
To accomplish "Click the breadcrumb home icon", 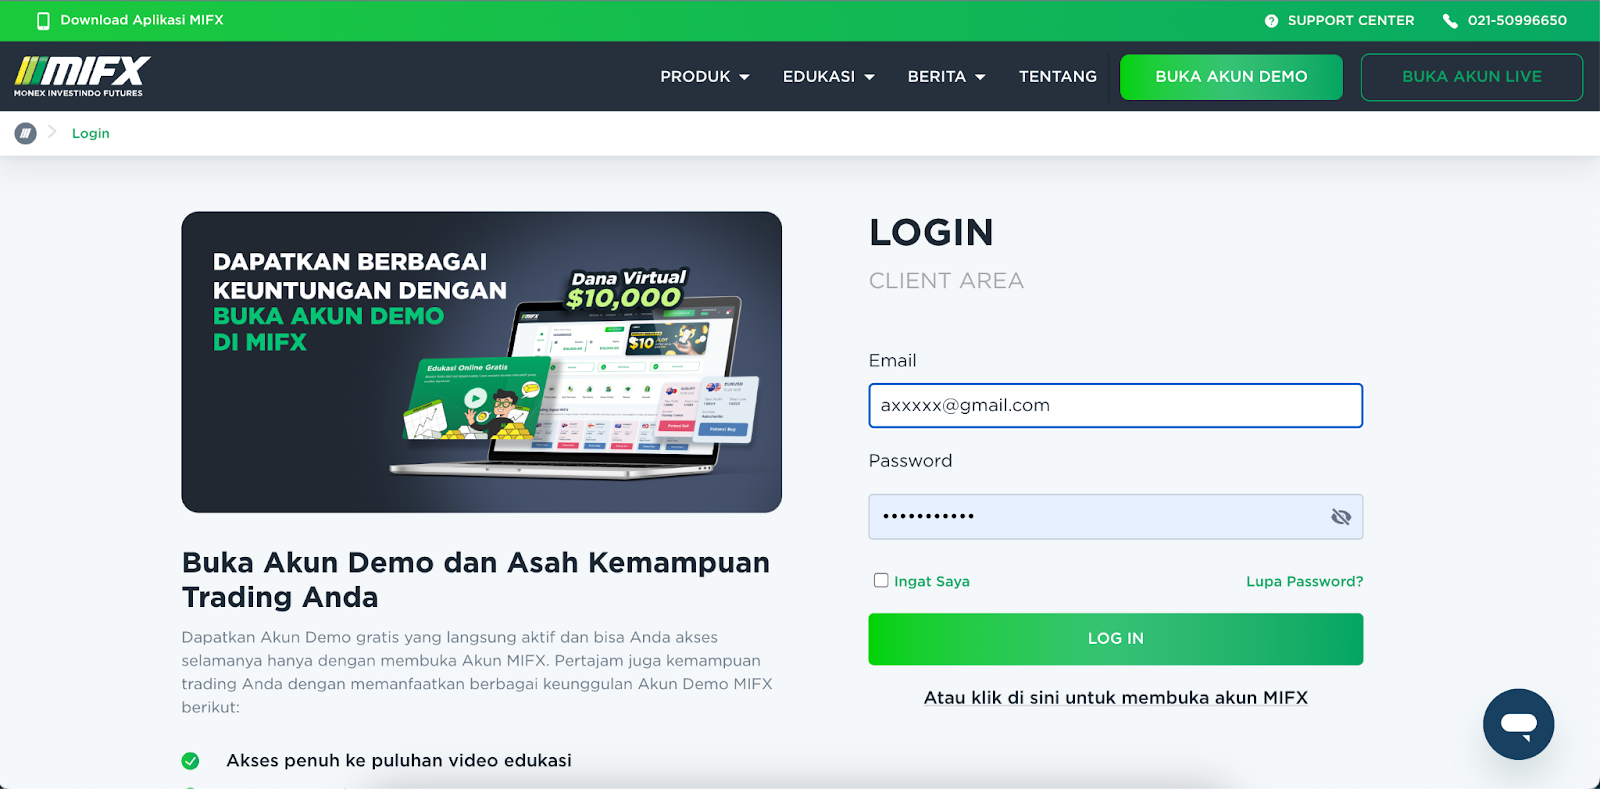I will pyautogui.click(x=26, y=133).
